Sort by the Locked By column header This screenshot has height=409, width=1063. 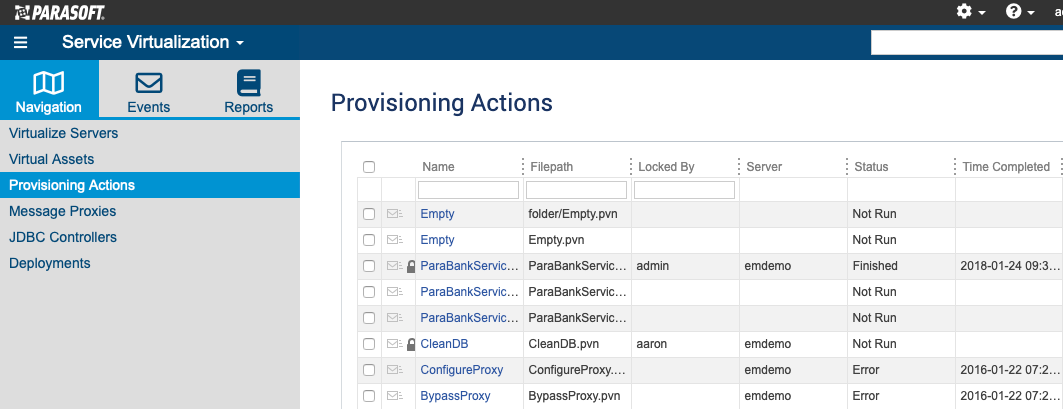point(666,167)
